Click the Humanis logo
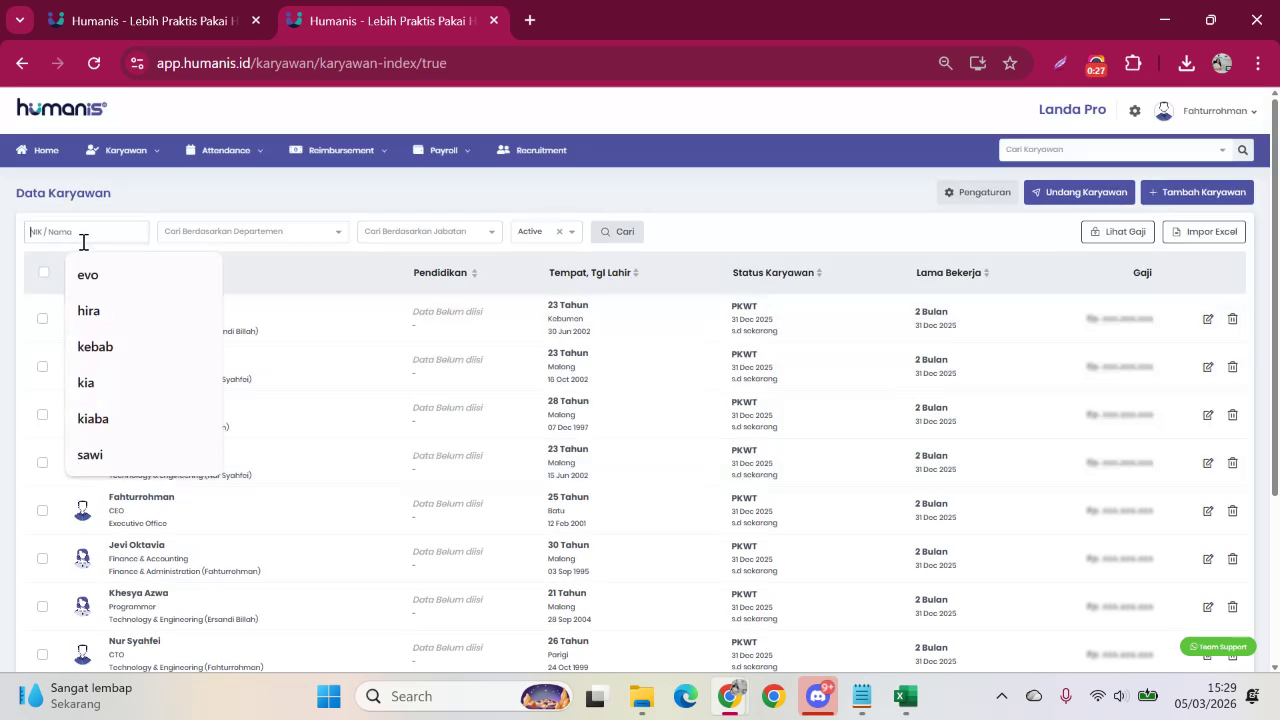Screen dimensions: 1280x720 tap(62, 108)
